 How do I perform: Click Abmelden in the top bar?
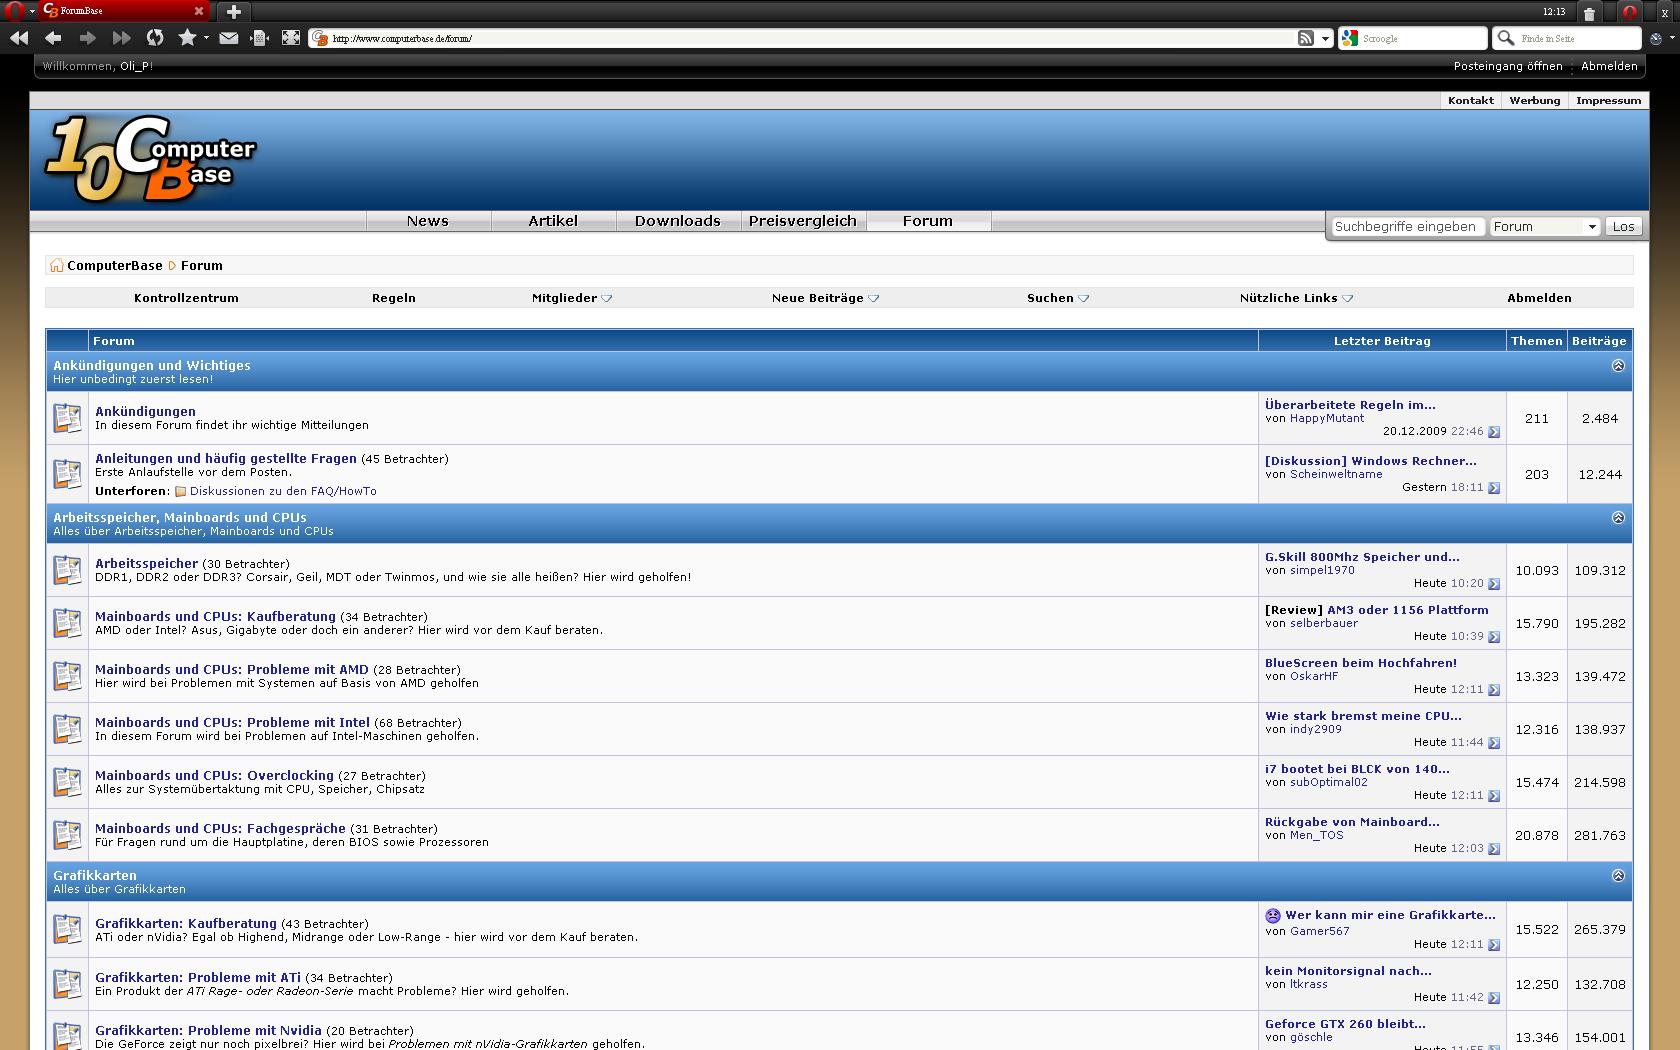(1610, 66)
